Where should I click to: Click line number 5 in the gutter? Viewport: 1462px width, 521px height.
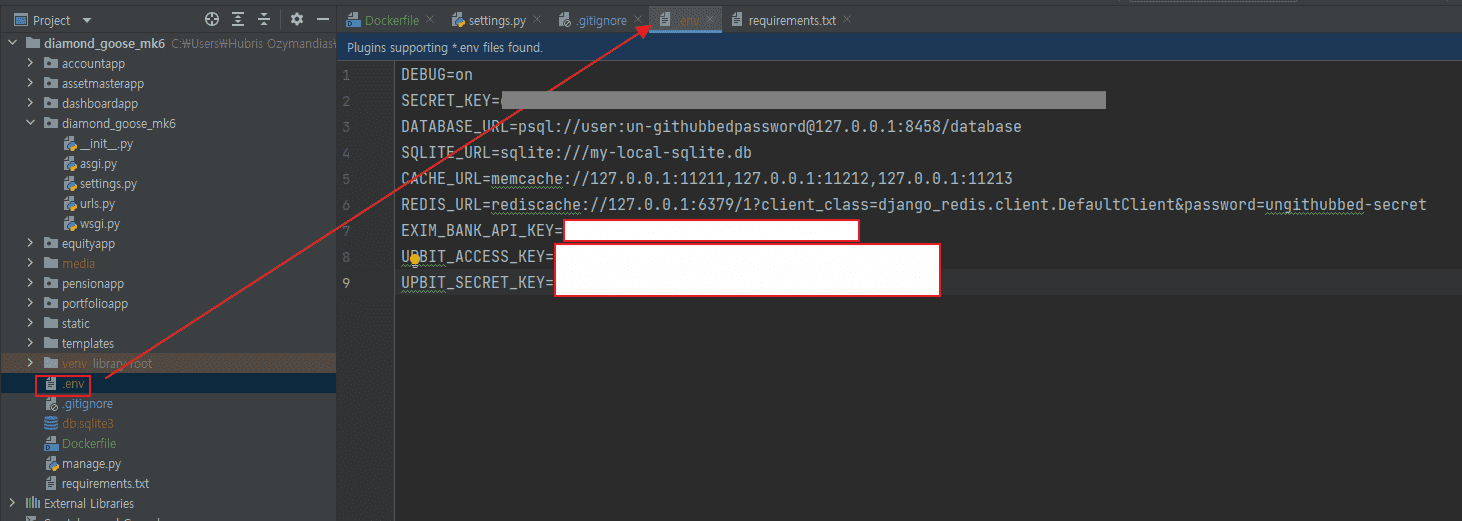[346, 179]
